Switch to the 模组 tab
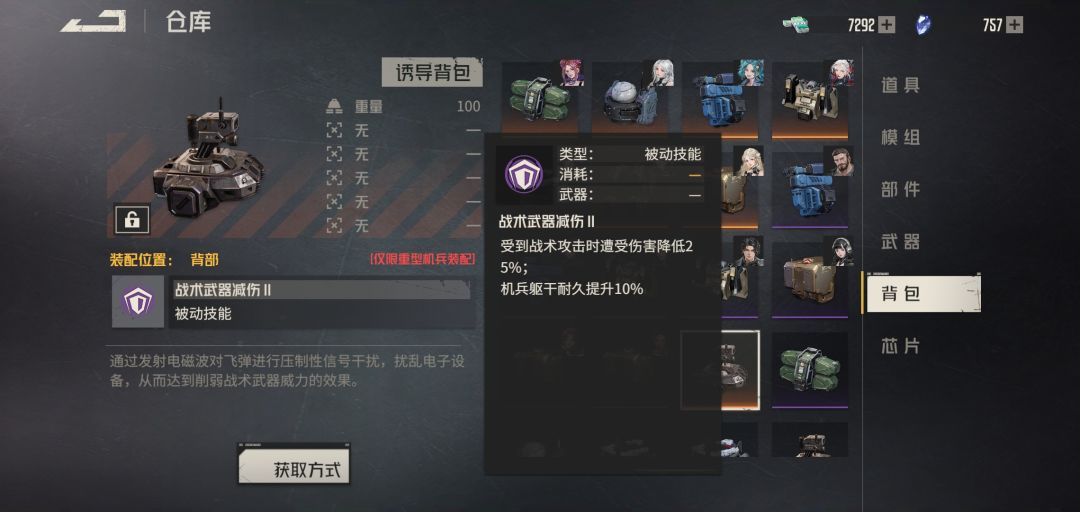 (901, 137)
